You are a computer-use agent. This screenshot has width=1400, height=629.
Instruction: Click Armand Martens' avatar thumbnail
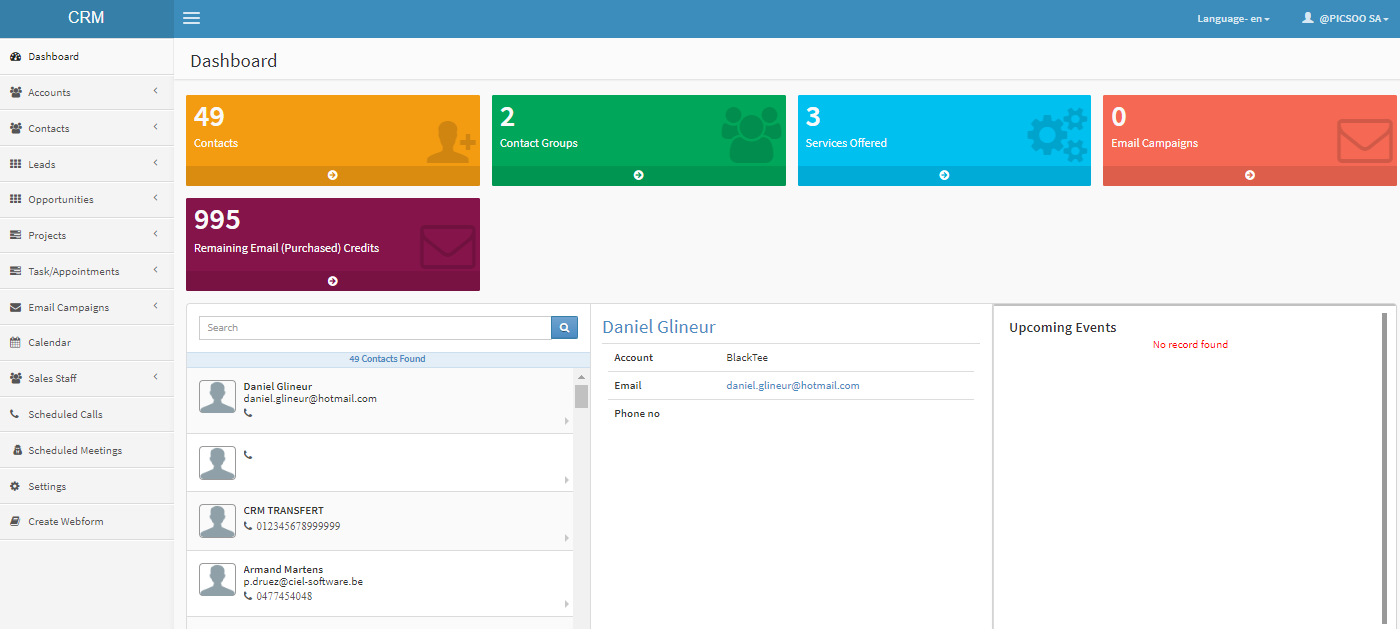218,580
